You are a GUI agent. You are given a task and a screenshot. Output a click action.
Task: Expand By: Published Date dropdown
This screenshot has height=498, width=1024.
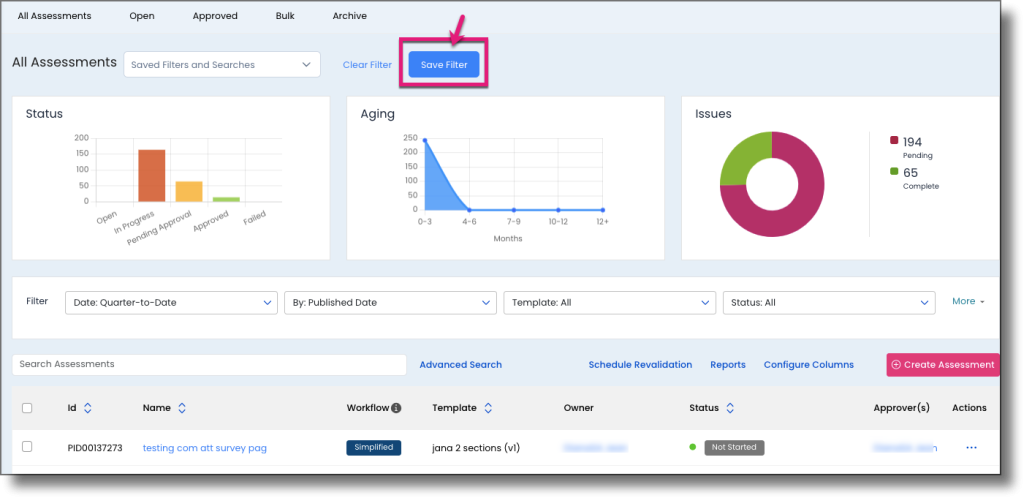tap(390, 303)
